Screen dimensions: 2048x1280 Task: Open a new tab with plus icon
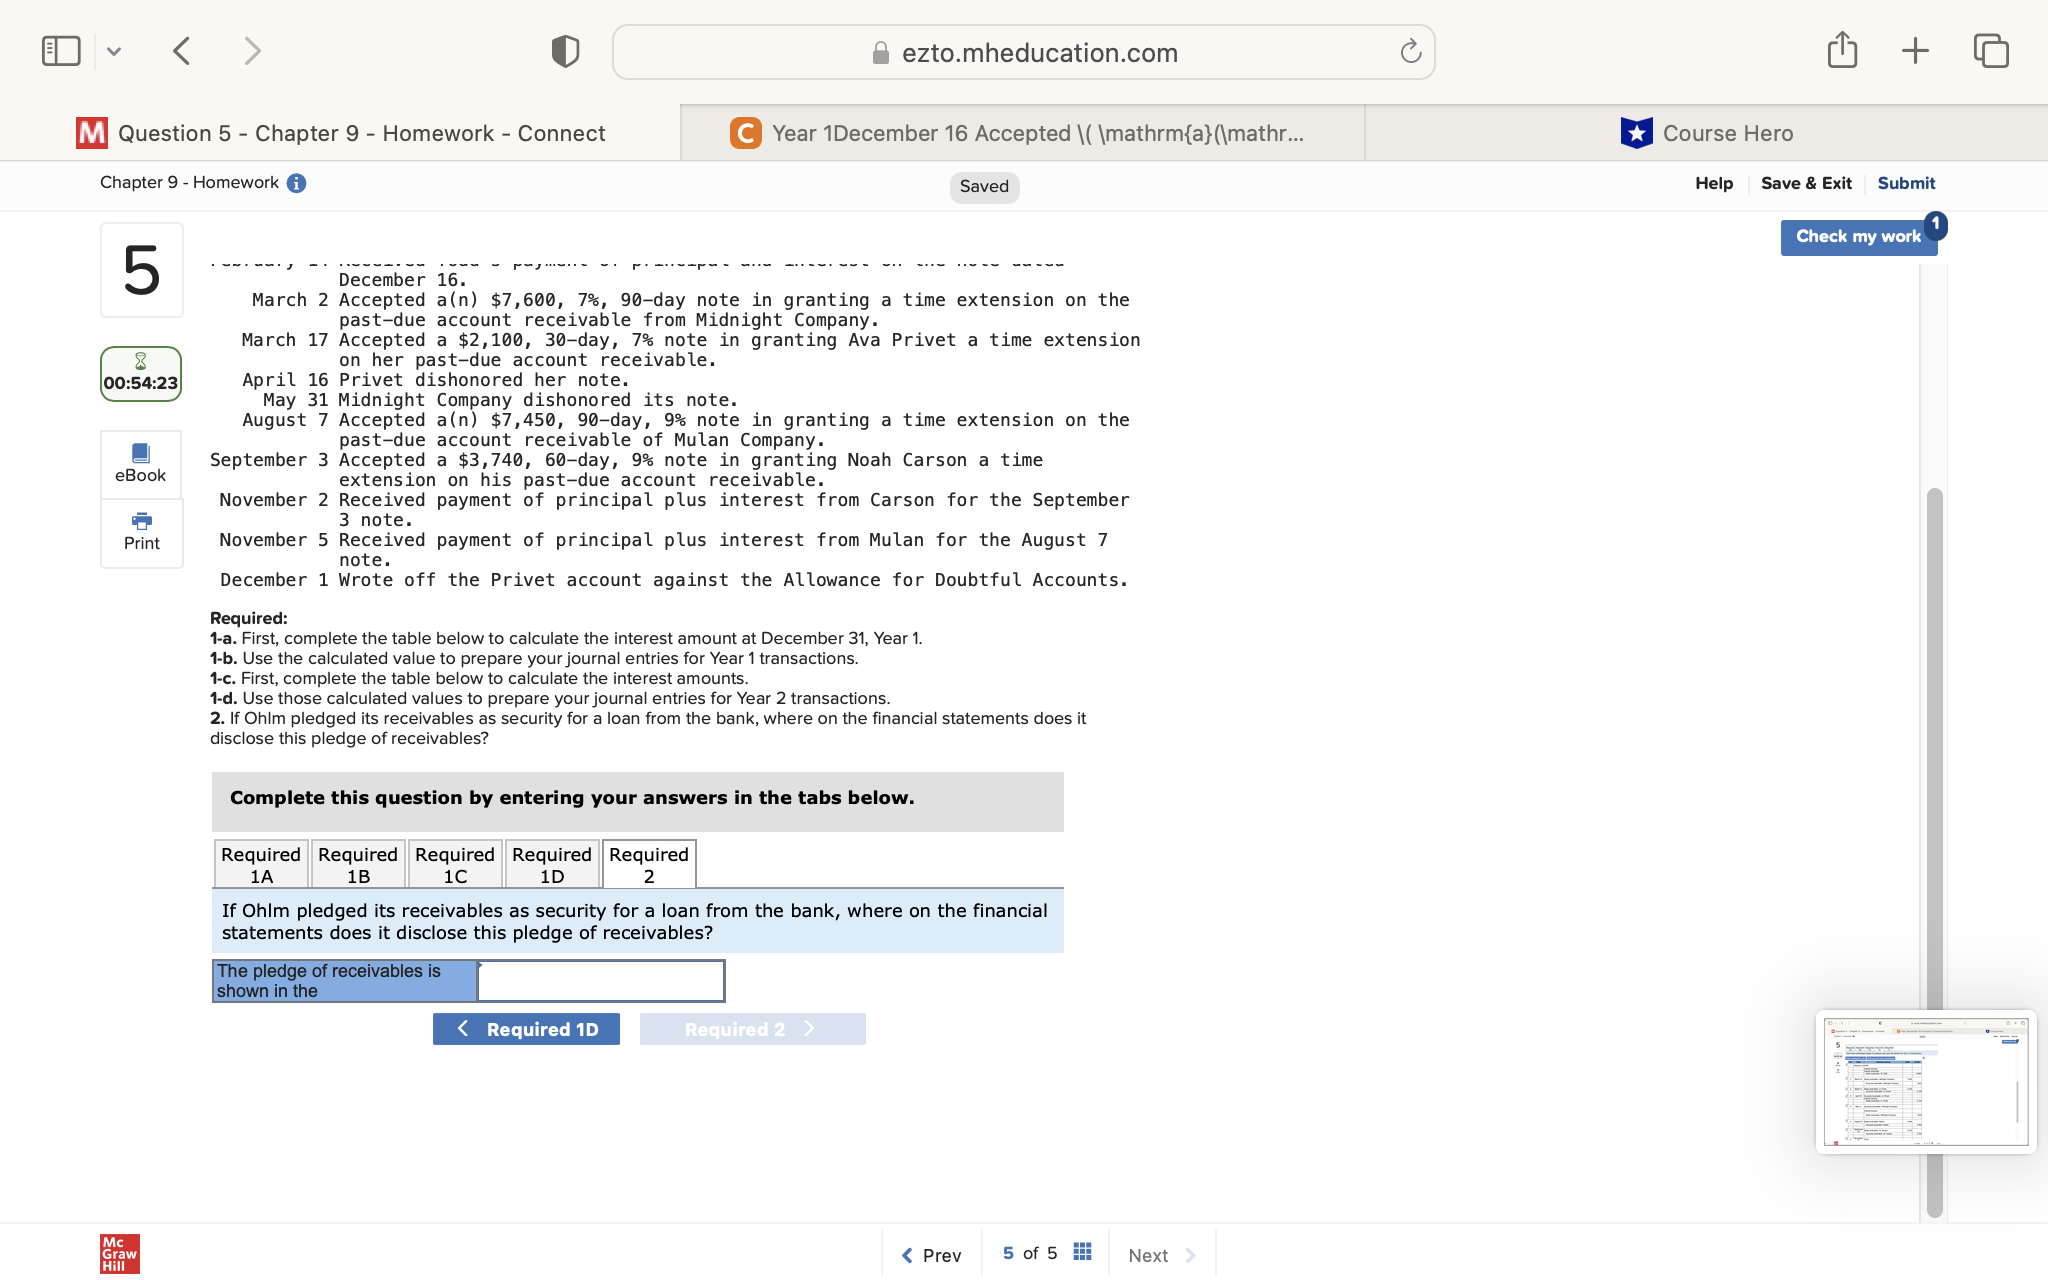pos(1915,51)
